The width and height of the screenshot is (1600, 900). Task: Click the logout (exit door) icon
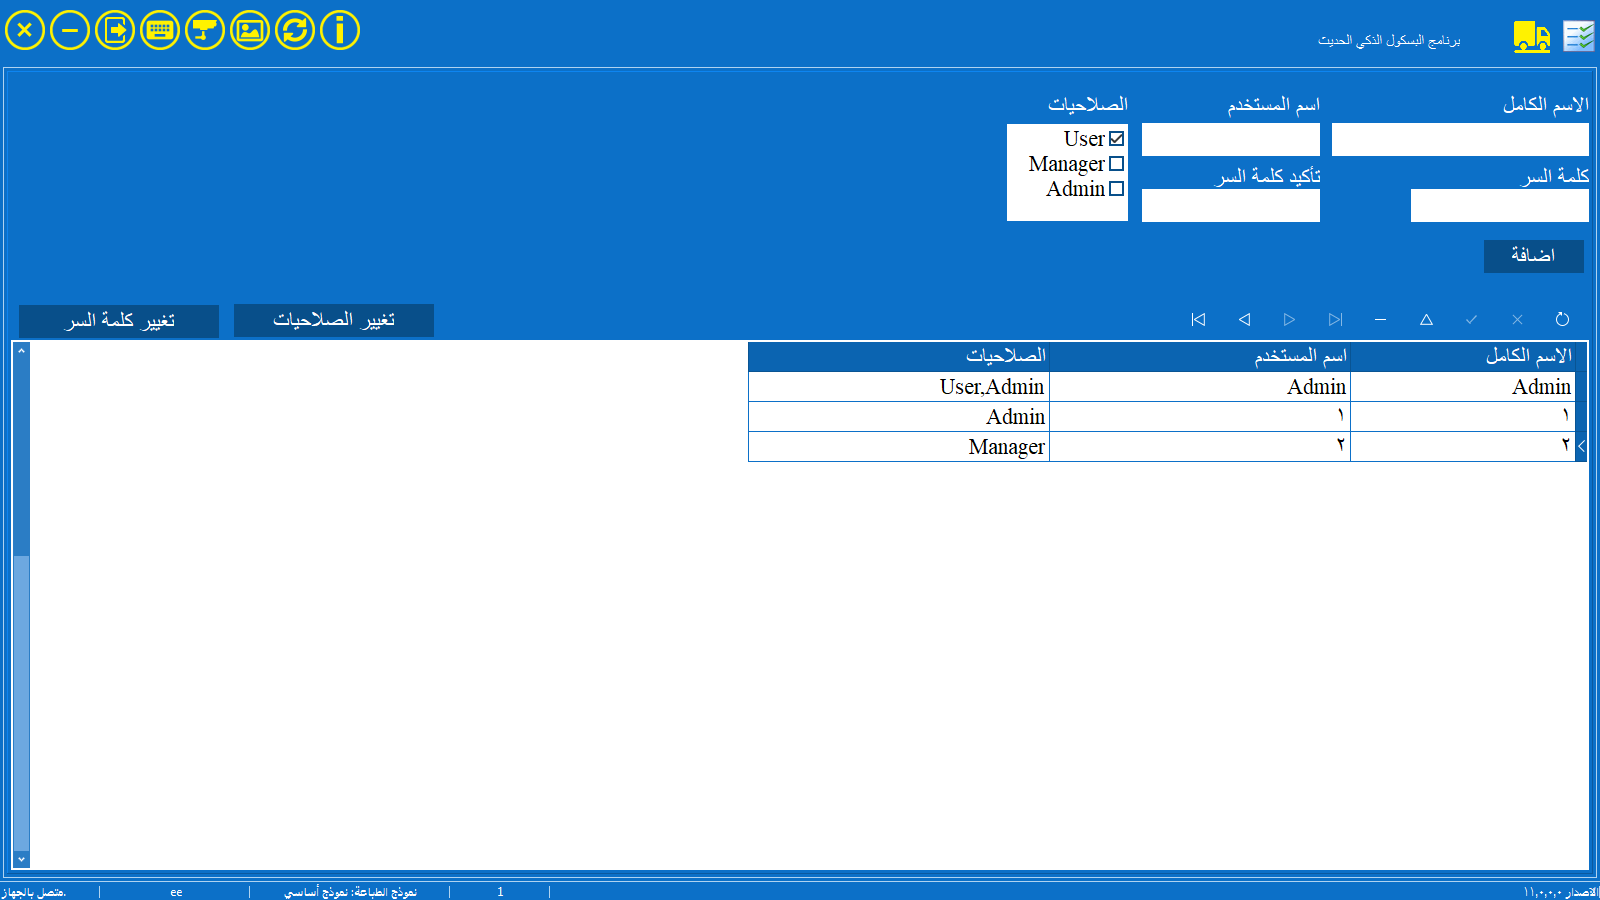tap(115, 30)
